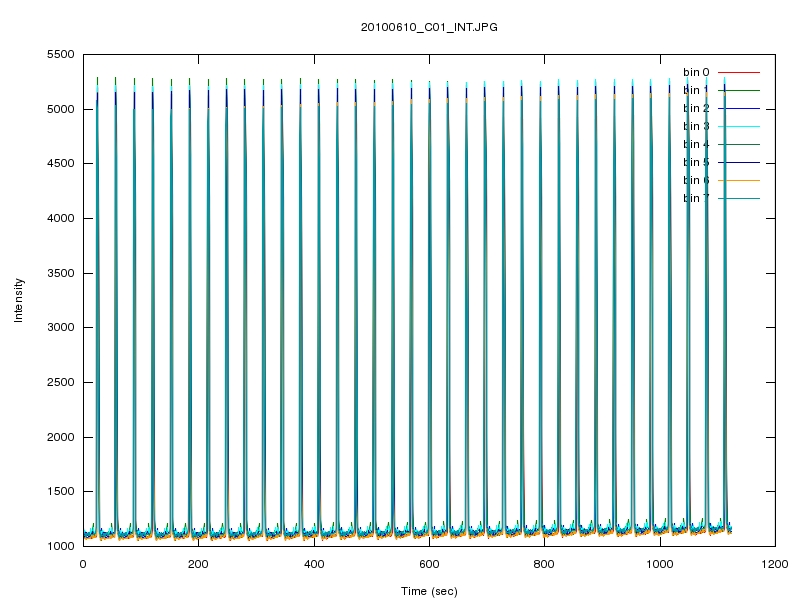The width and height of the screenshot is (800, 600).
Task: Click the y-axis tick value 1500
Action: click(x=61, y=491)
